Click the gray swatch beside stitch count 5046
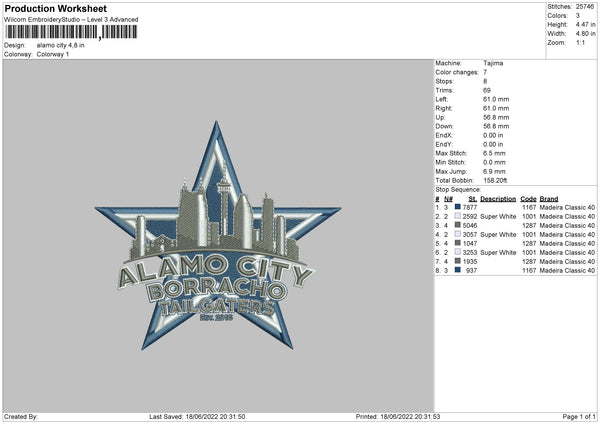This screenshot has height=424, width=600. [457, 225]
